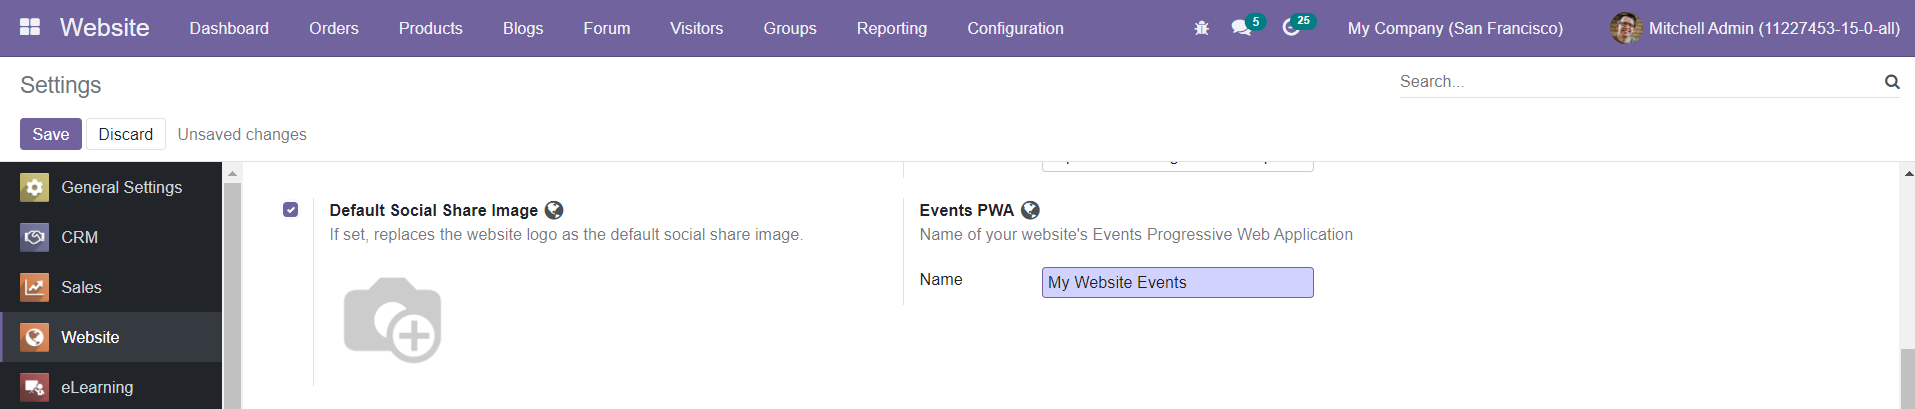This screenshot has height=409, width=1915.
Task: Click the Events PWA heading text
Action: point(967,210)
